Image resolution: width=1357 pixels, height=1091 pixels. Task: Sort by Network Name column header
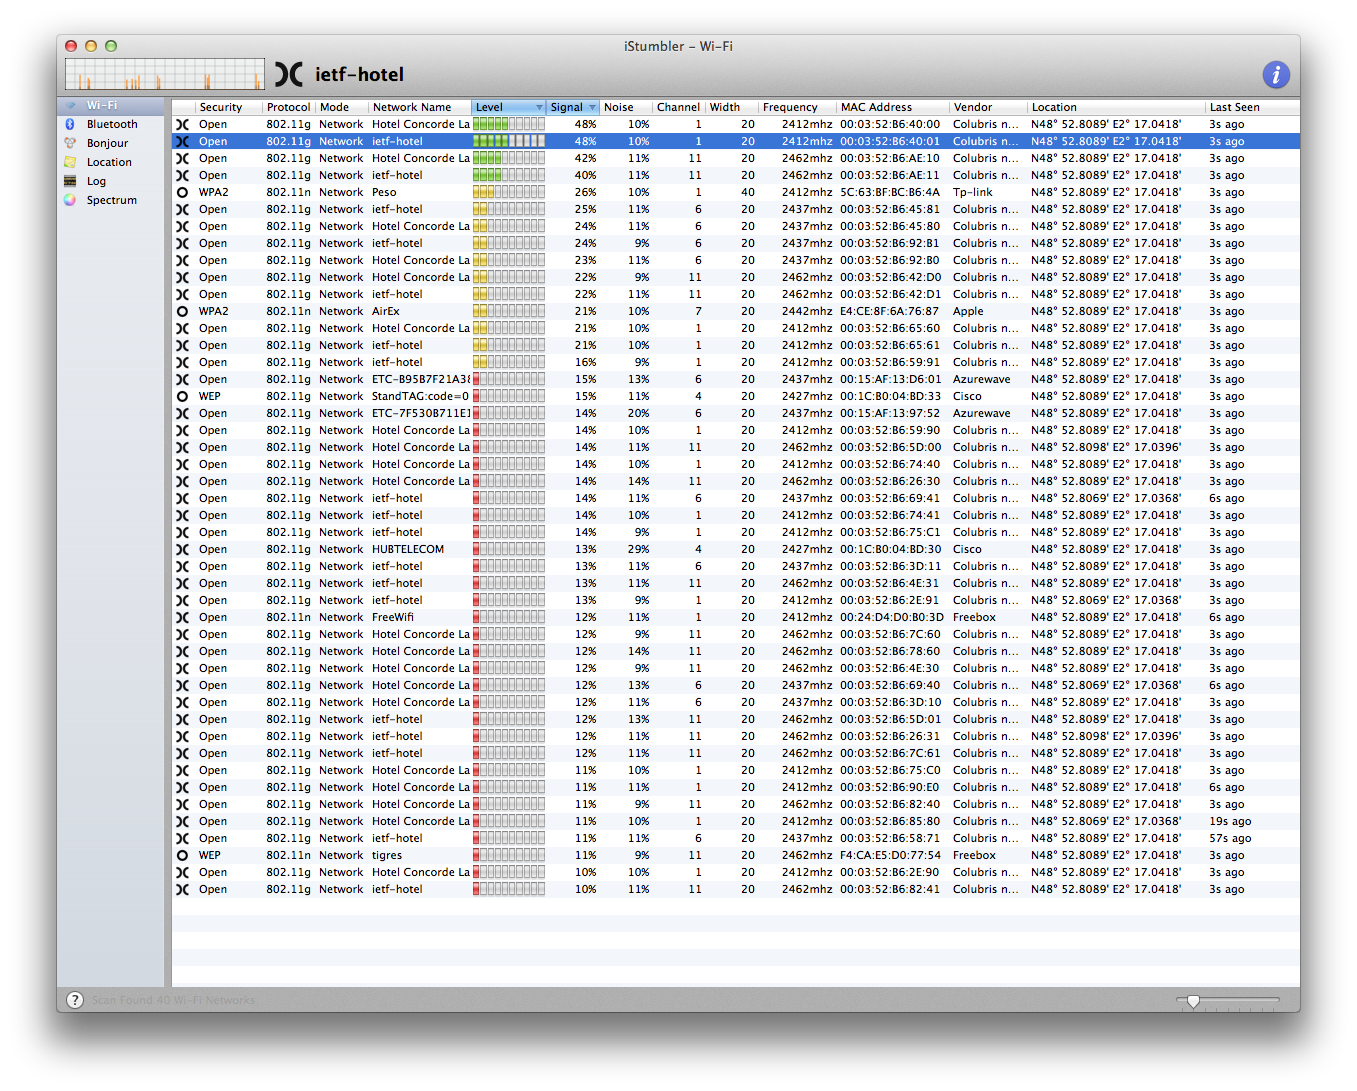420,107
